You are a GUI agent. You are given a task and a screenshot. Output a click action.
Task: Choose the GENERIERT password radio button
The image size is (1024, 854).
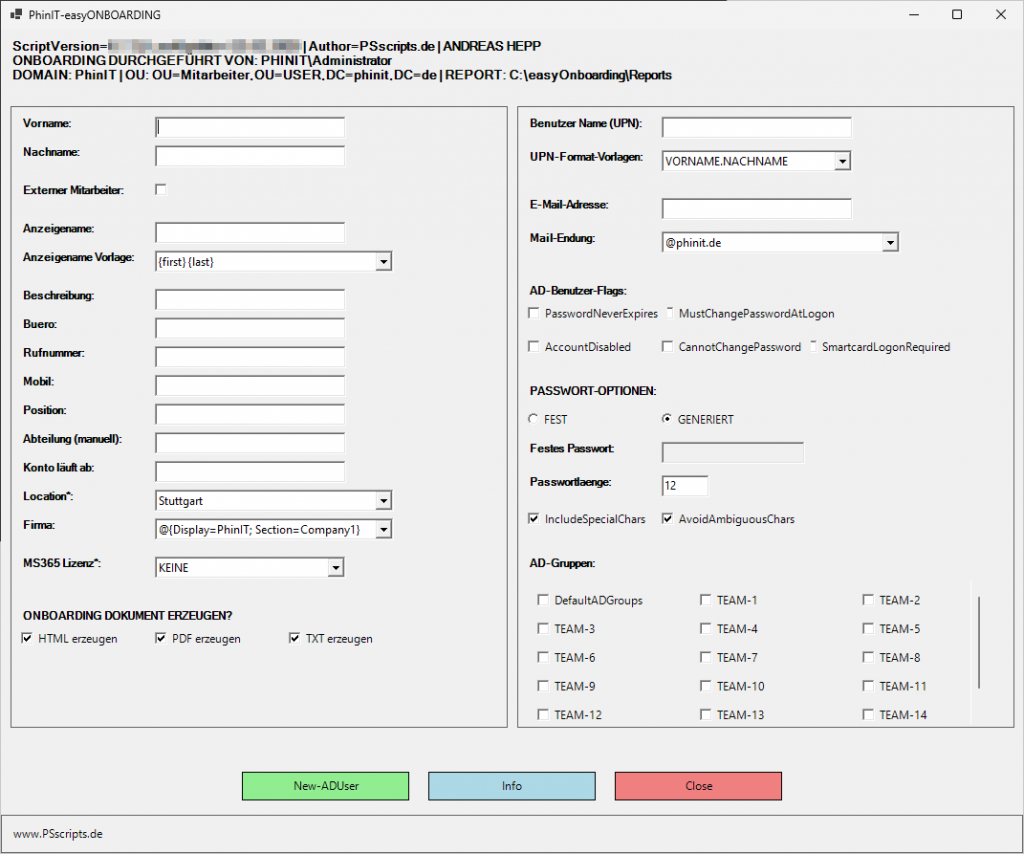point(668,420)
